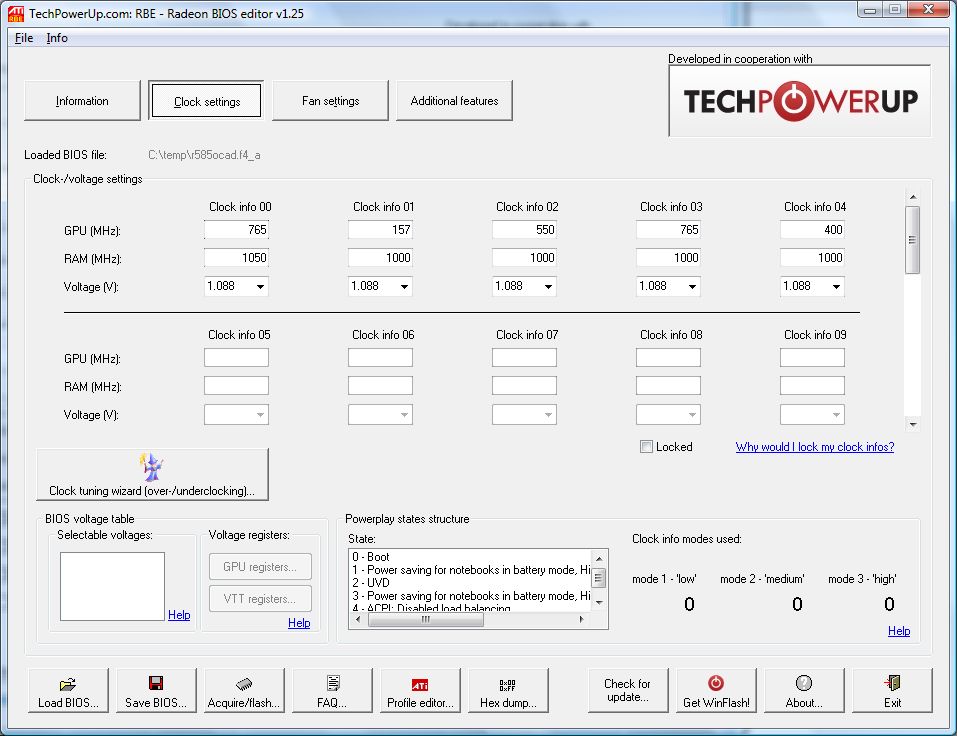The image size is (957, 736).
Task: Expand Clock info 00 voltage dropdown
Action: (236, 286)
